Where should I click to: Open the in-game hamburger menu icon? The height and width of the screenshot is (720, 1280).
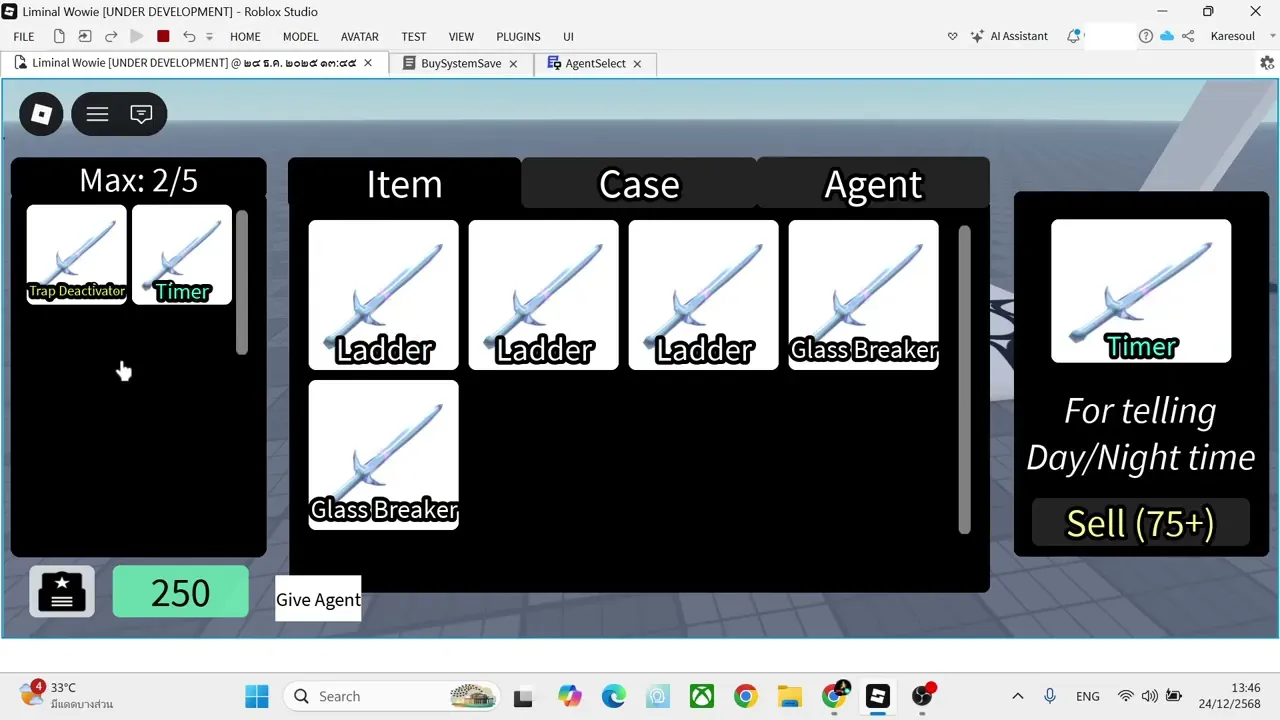coord(97,114)
